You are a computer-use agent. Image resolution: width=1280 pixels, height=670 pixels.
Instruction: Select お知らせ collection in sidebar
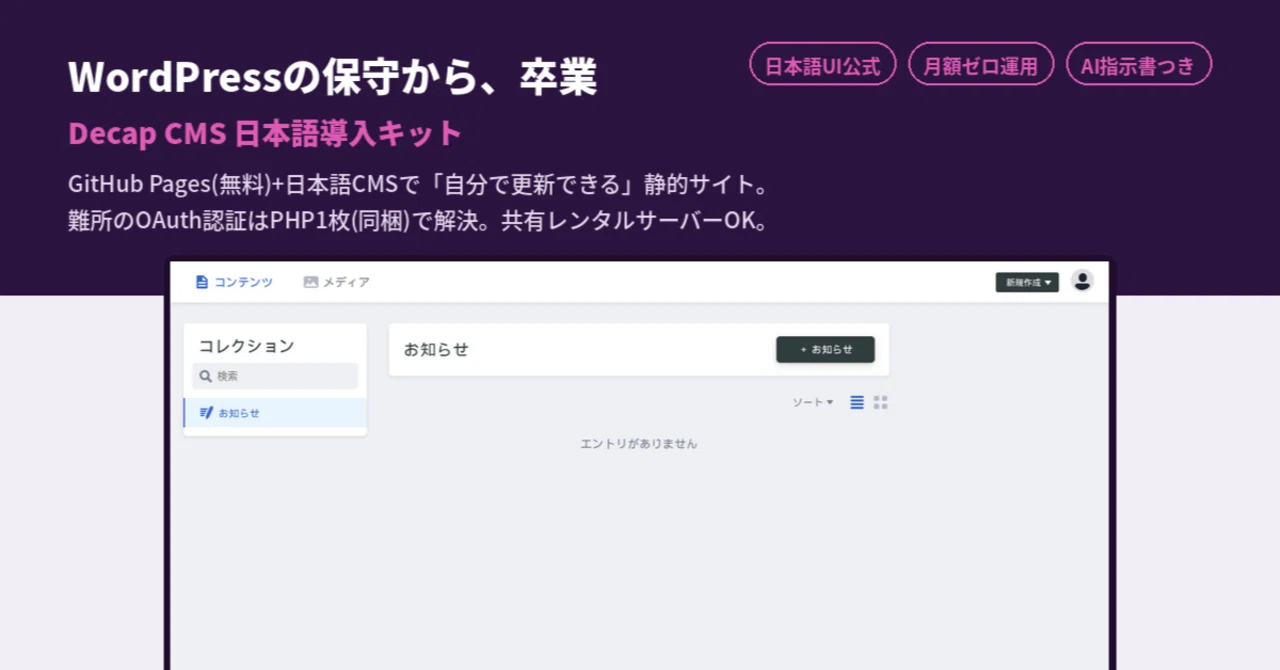275,413
